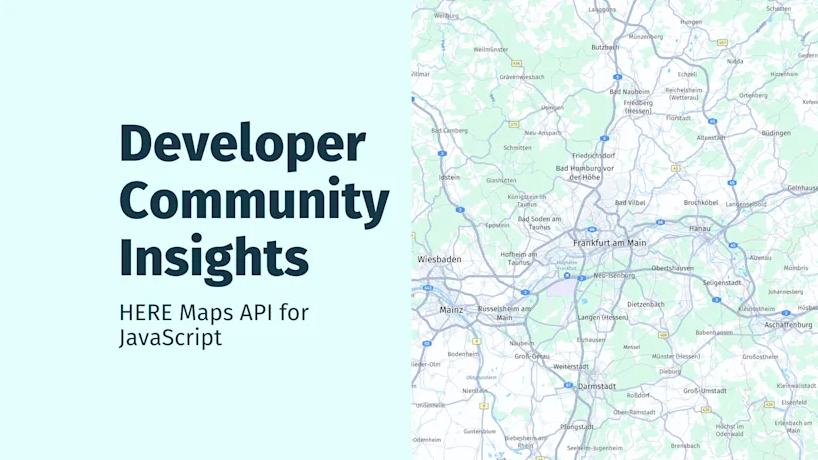Click the Seligenstadt town label
Viewport: 818px width, 460px height.
[721, 283]
